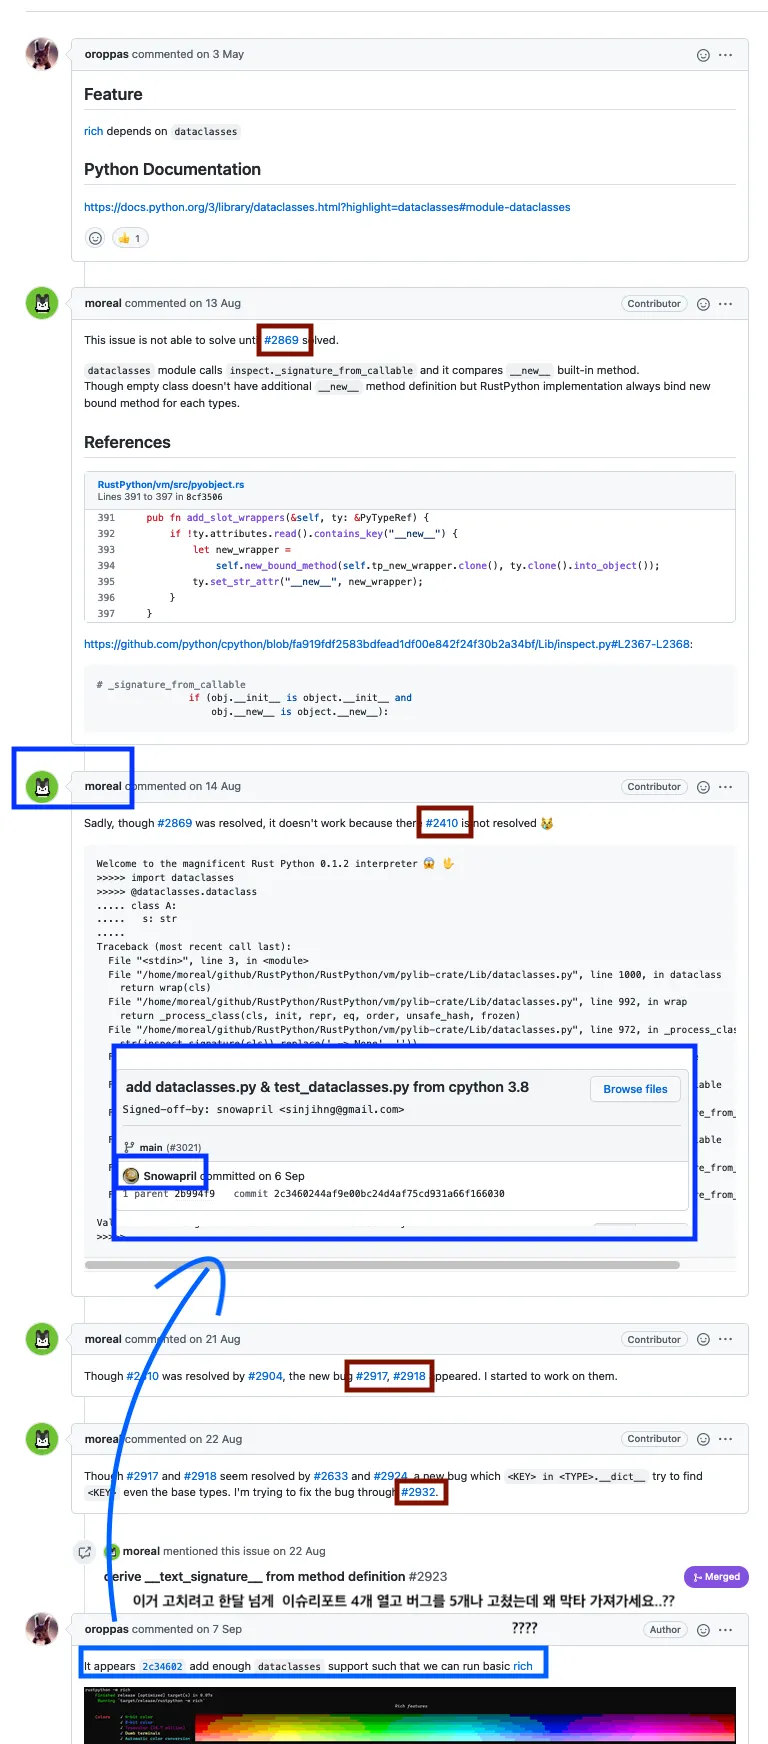The height and width of the screenshot is (1744, 768).
Task: Open moreal profile from the 13 Aug comment header
Action: (103, 303)
